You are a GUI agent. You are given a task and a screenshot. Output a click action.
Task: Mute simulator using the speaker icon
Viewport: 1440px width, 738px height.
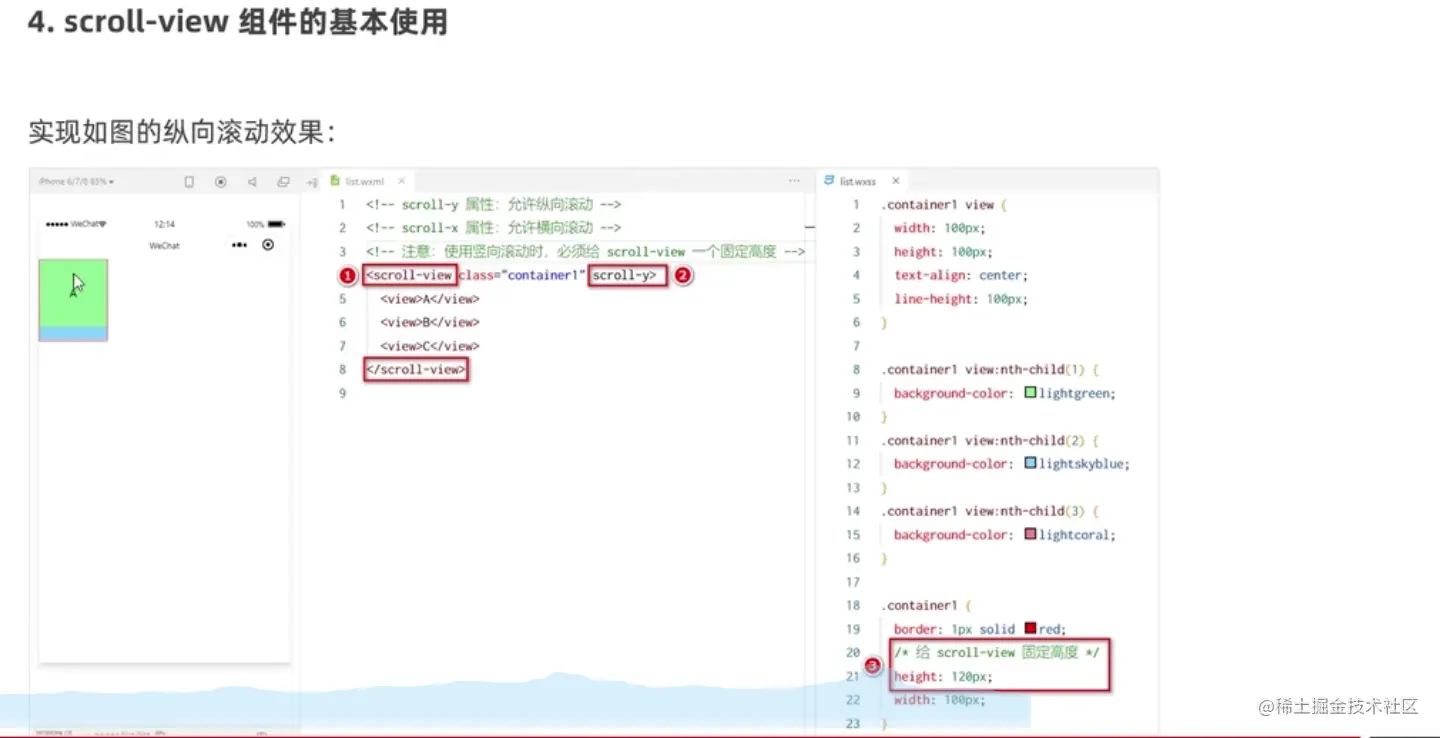pyautogui.click(x=252, y=182)
